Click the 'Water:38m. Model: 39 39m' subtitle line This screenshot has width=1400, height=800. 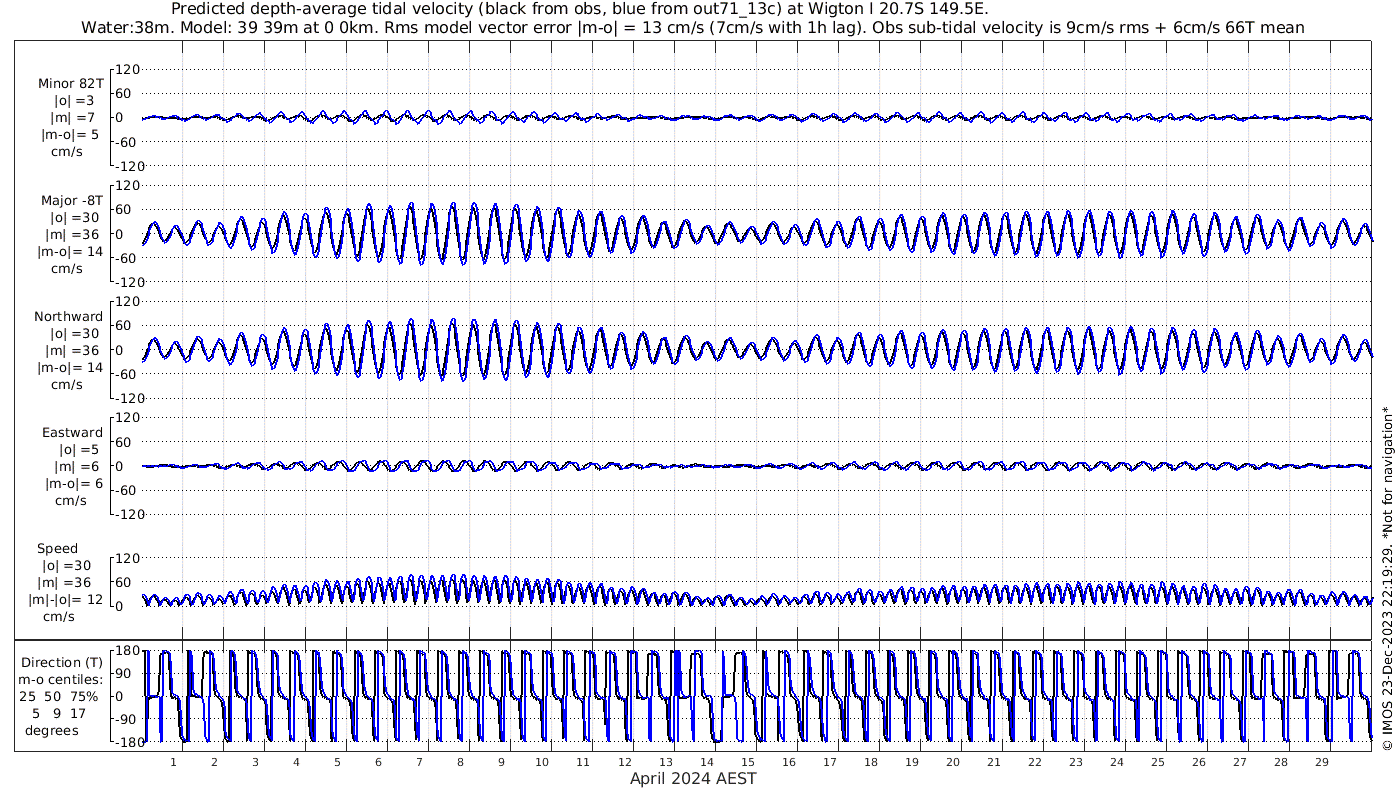[x=693, y=27]
